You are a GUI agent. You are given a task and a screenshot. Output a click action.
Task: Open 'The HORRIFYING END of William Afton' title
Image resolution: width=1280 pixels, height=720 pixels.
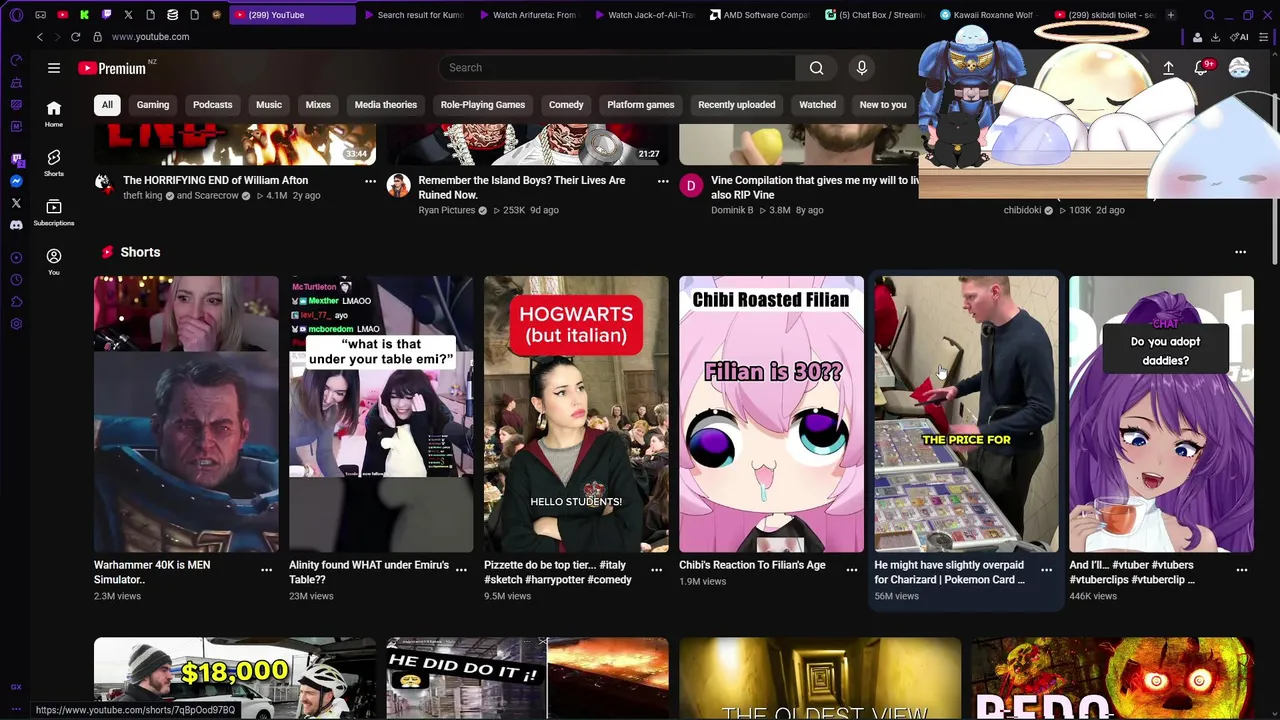coord(215,181)
